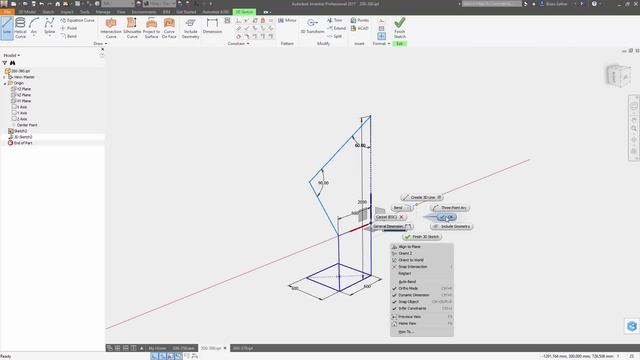Viewport: 640px width, 360px height.
Task: Click Cancel (ESC) in marking menu
Action: click(390, 217)
